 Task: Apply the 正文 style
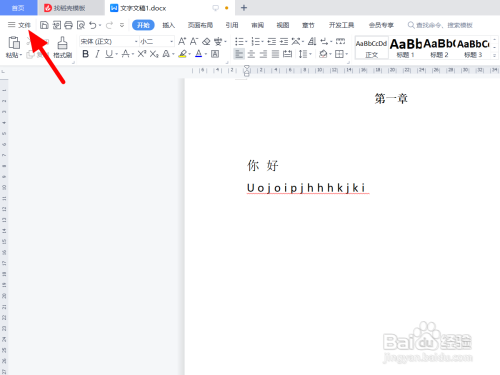tap(371, 48)
